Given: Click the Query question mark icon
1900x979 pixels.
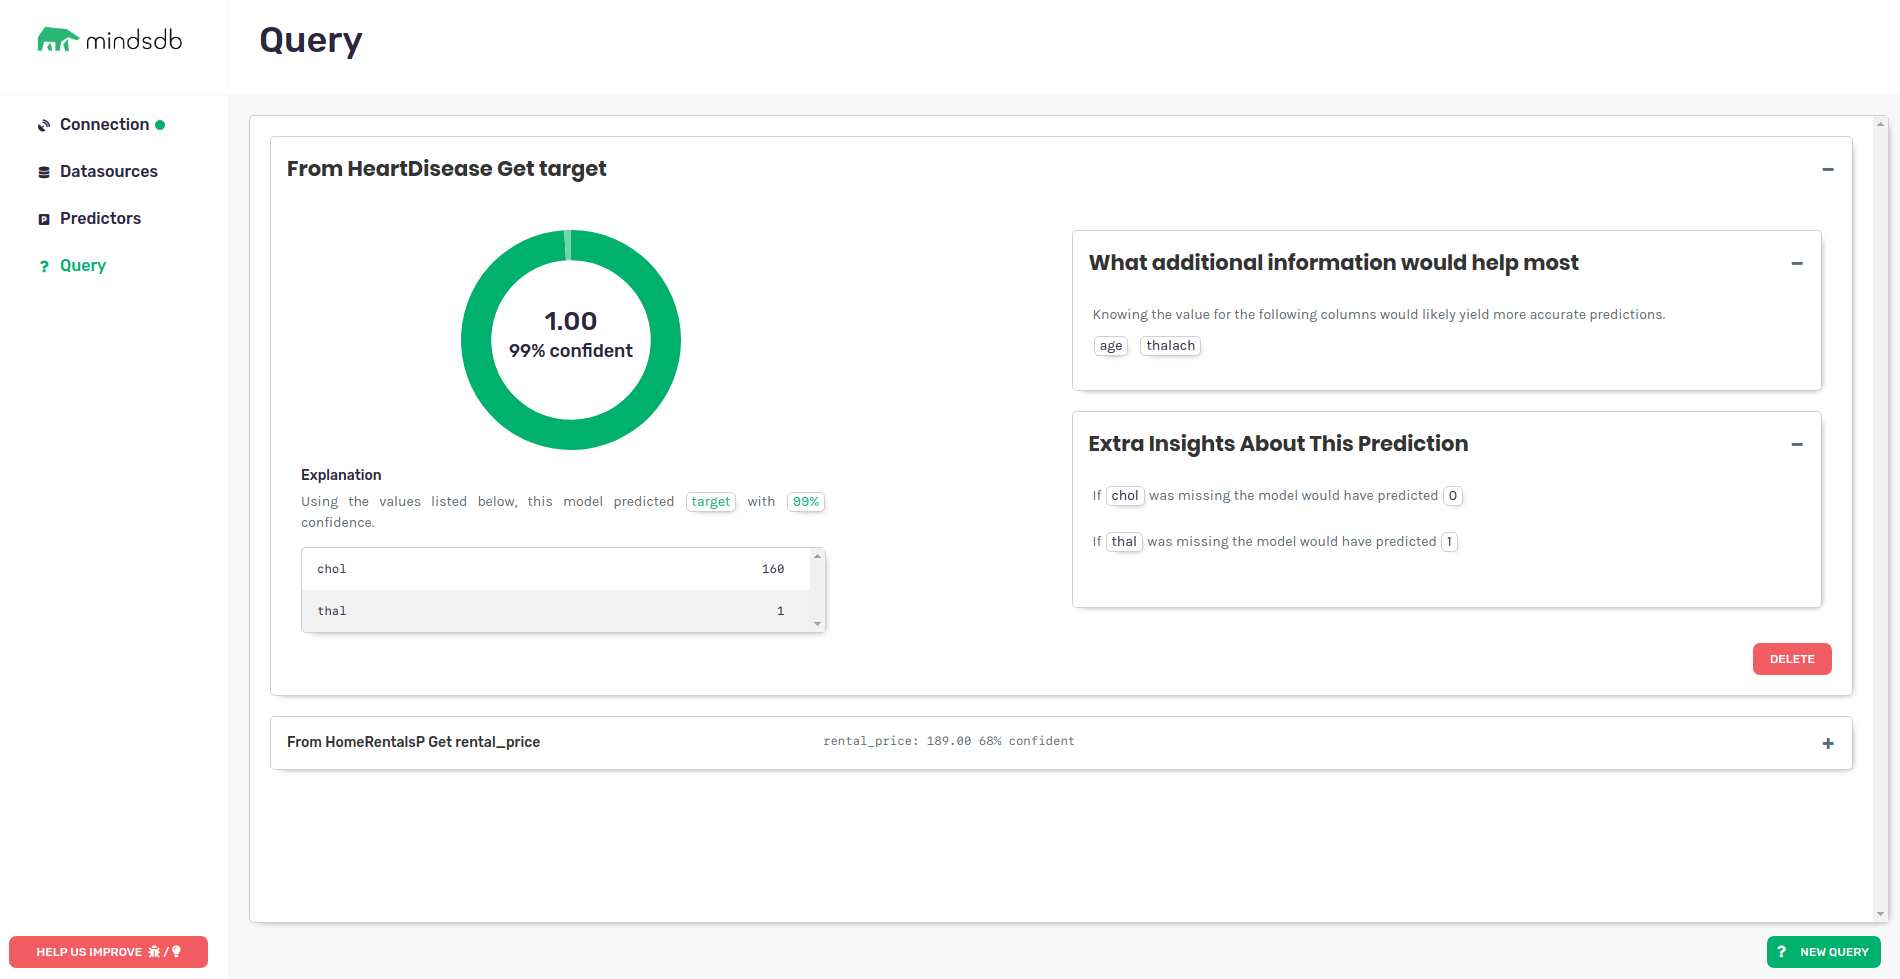Looking at the screenshot, I should (44, 266).
